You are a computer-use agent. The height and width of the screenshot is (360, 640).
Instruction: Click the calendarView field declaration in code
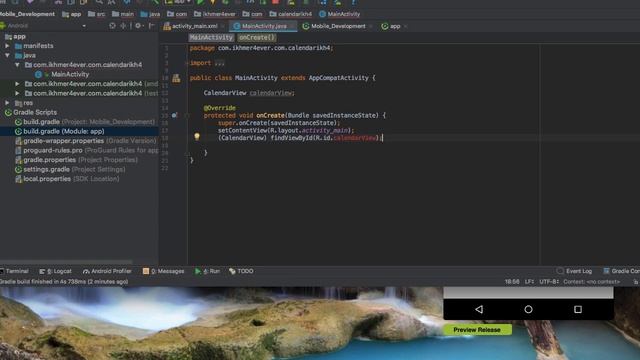[x=271, y=93]
